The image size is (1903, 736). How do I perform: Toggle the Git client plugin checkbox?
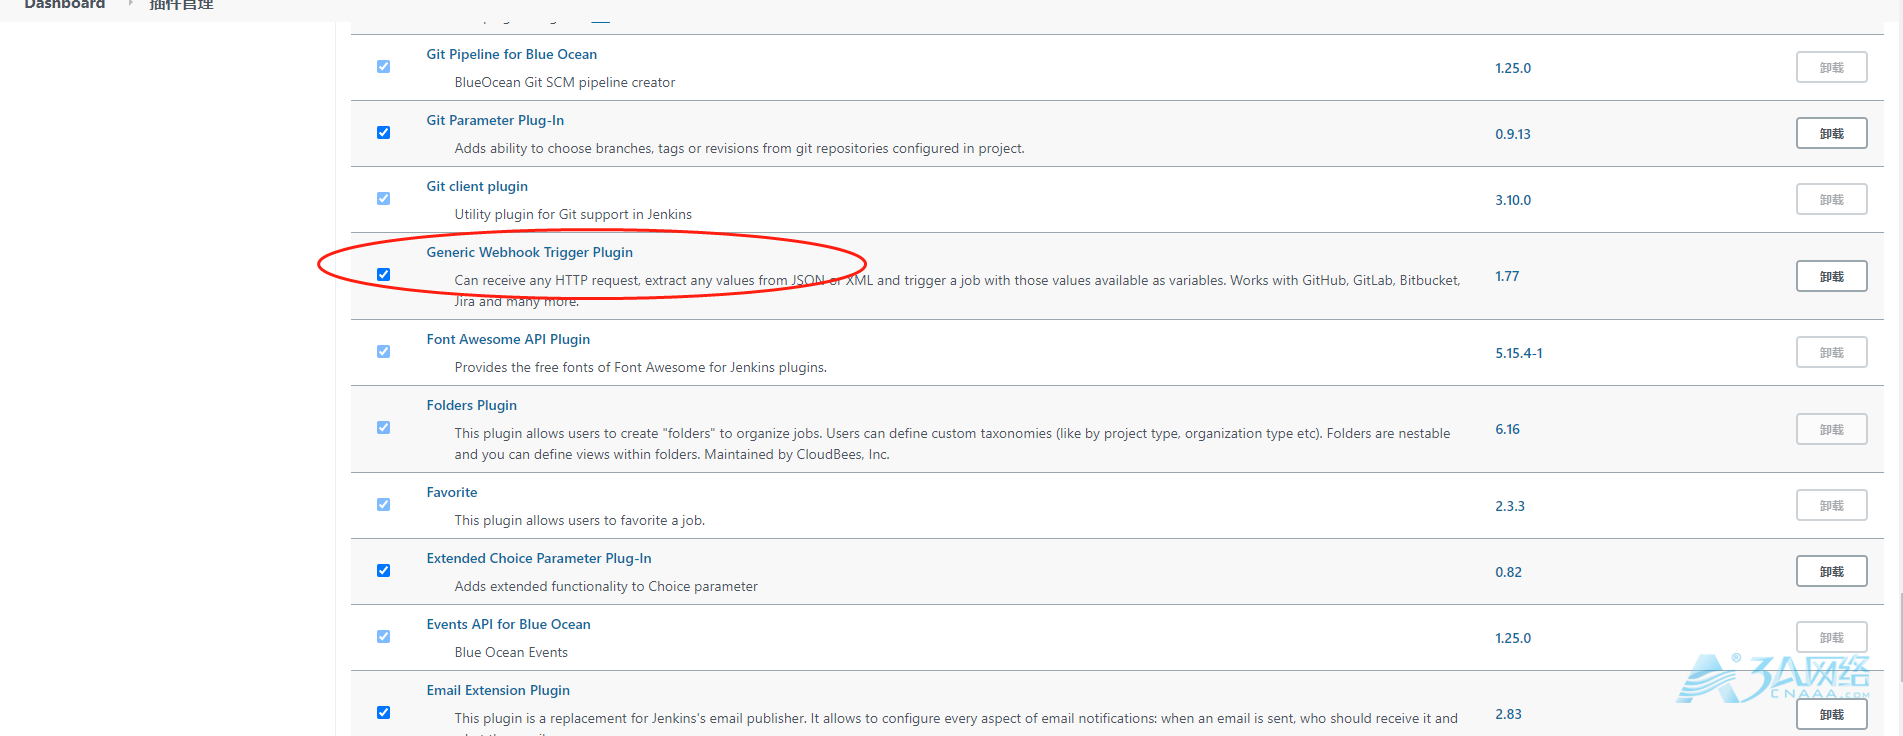pyautogui.click(x=383, y=199)
